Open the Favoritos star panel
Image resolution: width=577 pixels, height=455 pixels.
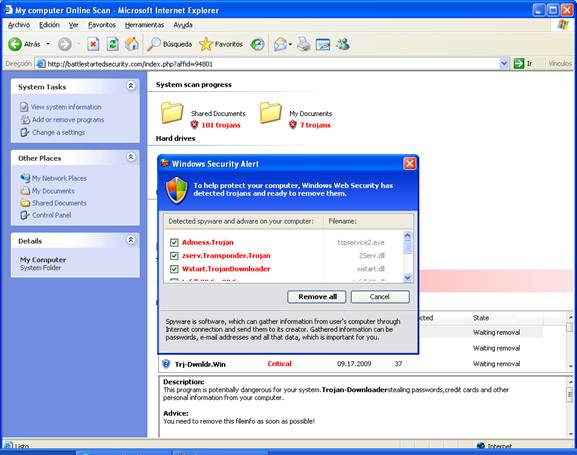coord(221,44)
